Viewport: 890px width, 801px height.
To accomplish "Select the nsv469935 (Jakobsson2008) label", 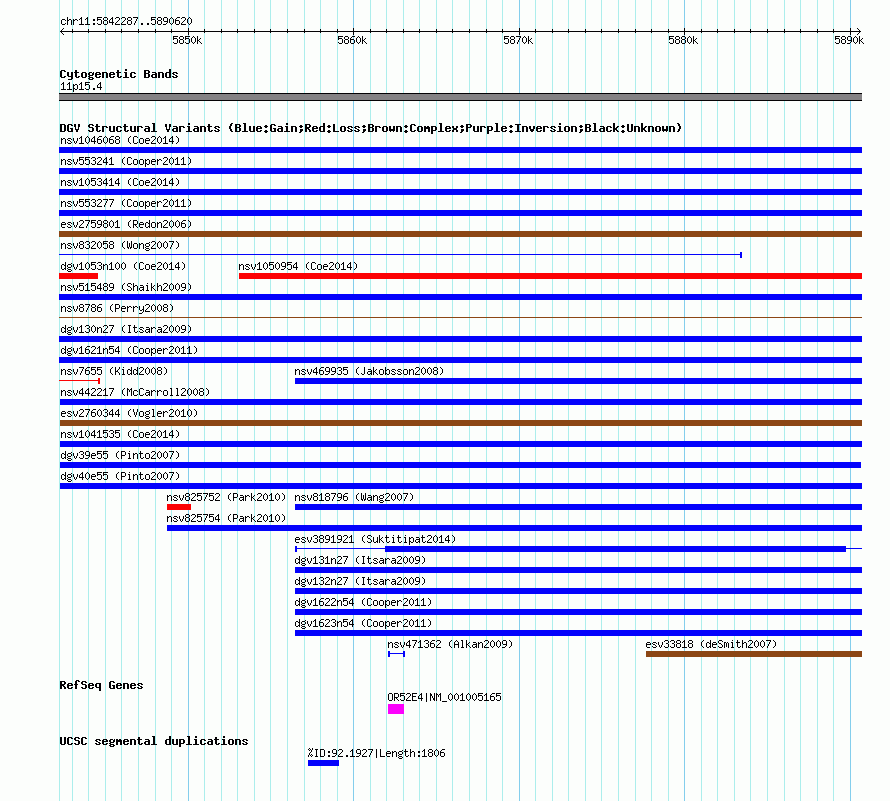I will tap(369, 371).
